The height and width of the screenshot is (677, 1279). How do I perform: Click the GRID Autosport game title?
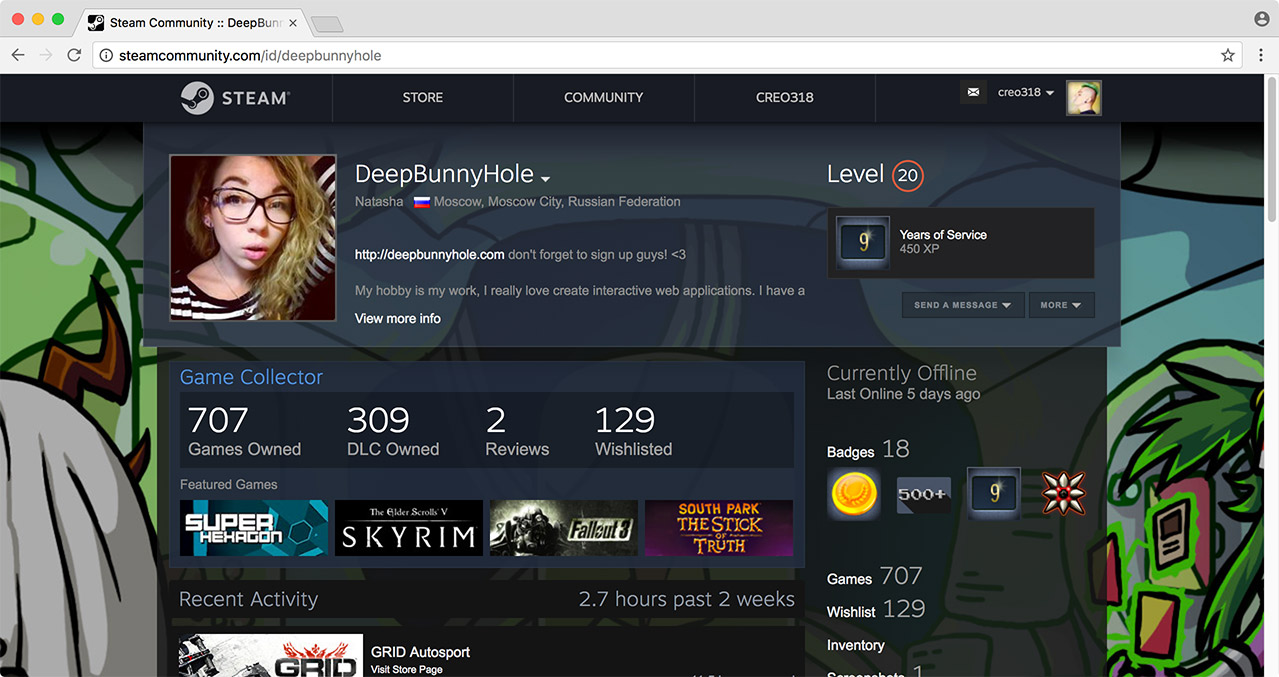coord(420,652)
